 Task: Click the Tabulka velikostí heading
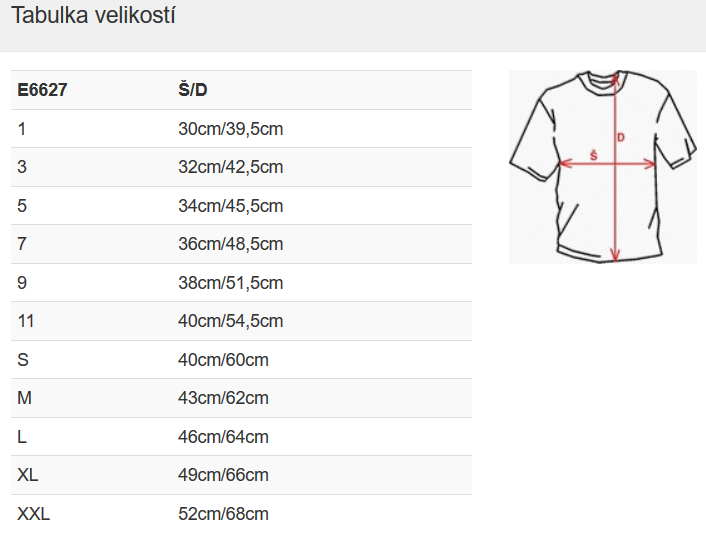coord(94,17)
